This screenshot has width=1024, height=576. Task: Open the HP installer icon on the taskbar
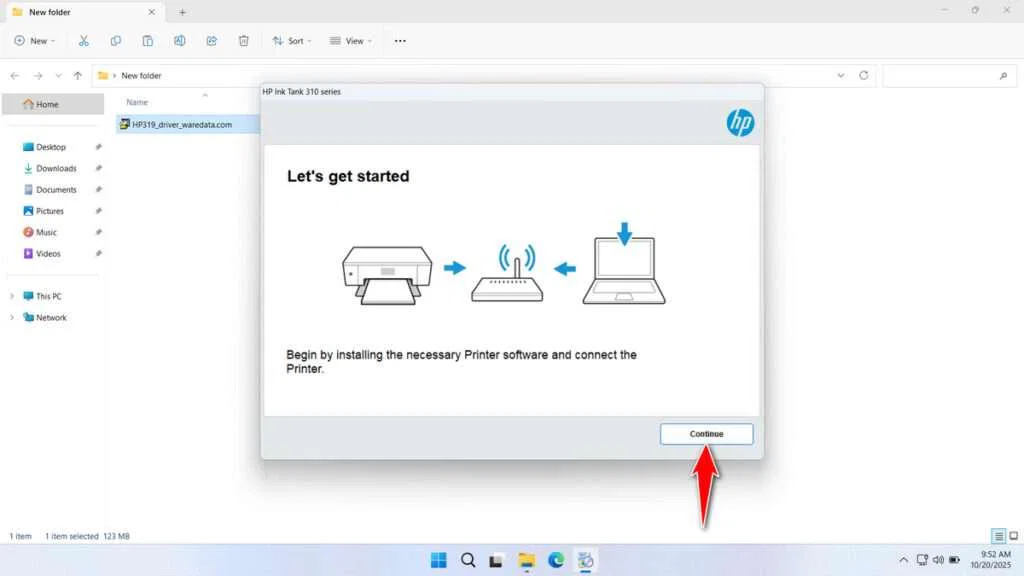[x=585, y=560]
